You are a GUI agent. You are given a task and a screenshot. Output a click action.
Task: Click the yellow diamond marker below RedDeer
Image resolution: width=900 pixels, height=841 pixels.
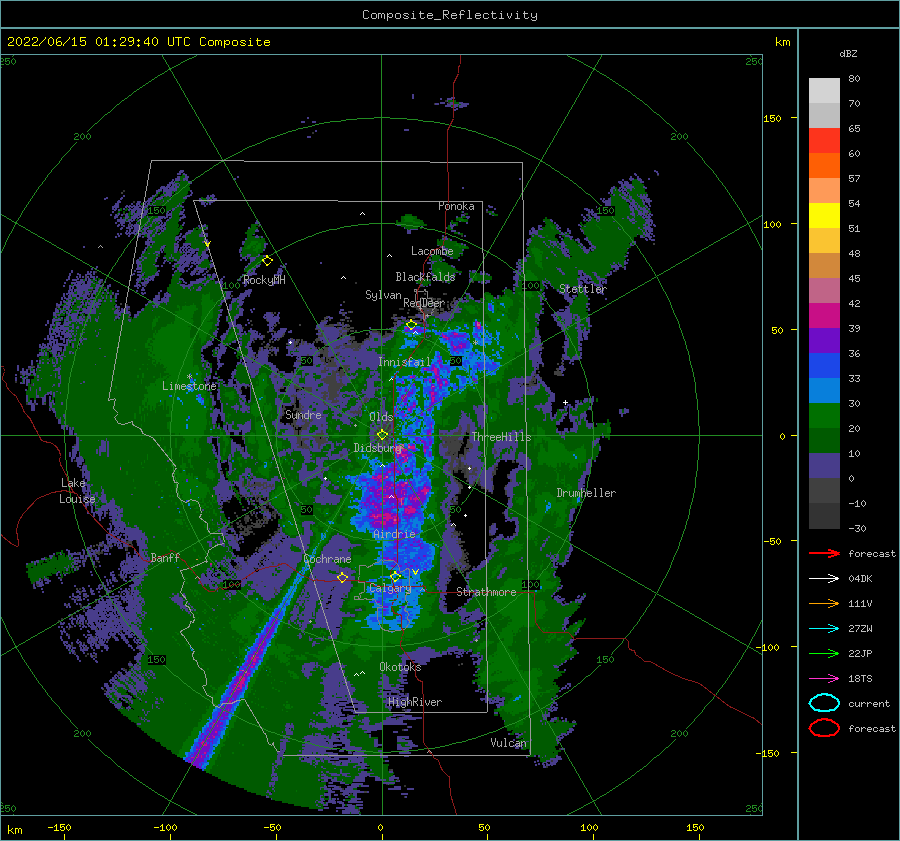click(x=411, y=325)
